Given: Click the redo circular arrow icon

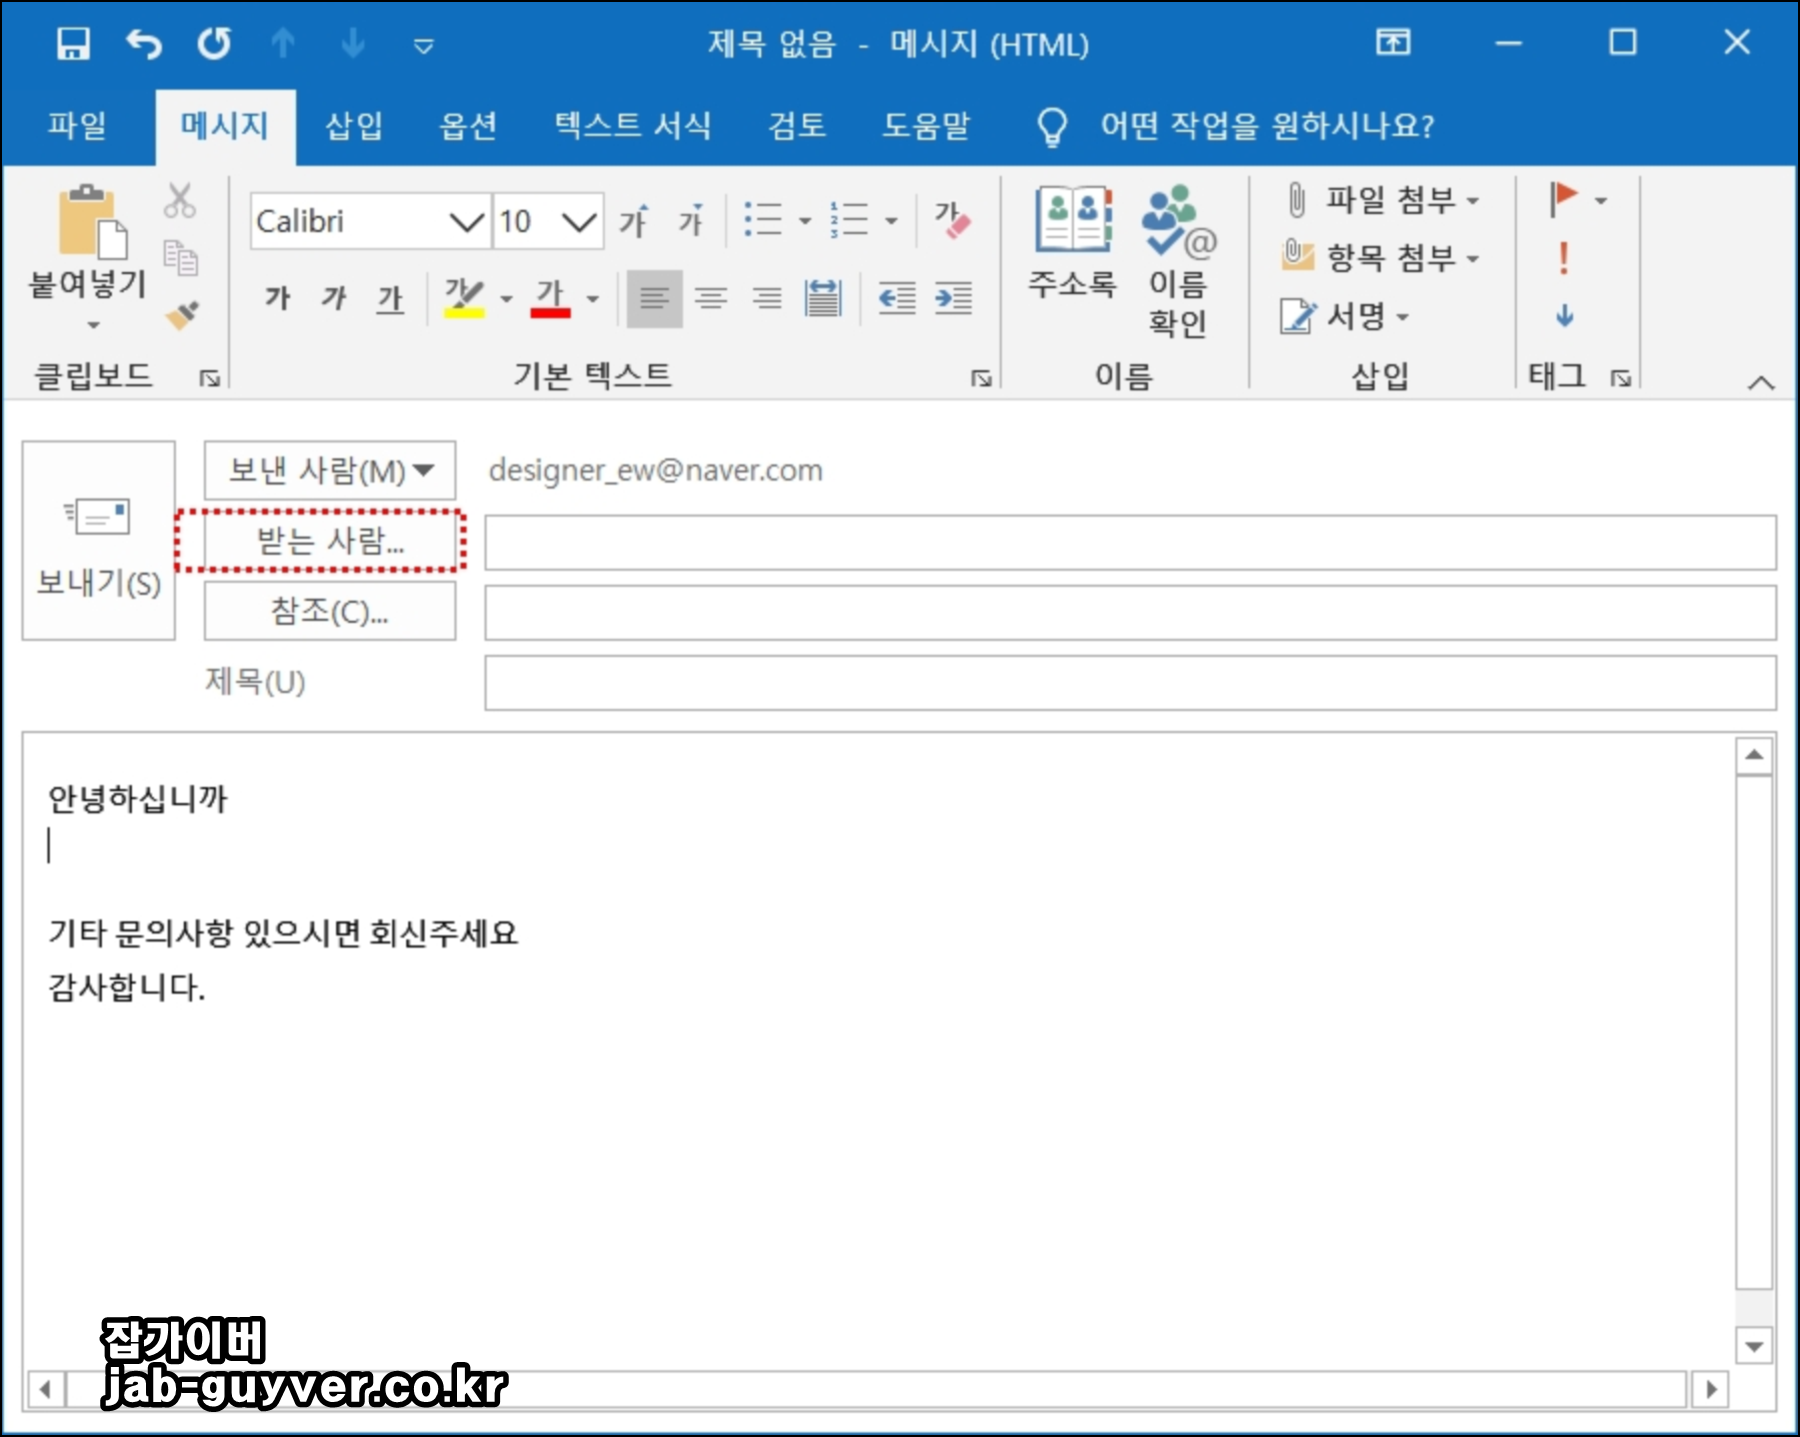Looking at the screenshot, I should point(214,43).
